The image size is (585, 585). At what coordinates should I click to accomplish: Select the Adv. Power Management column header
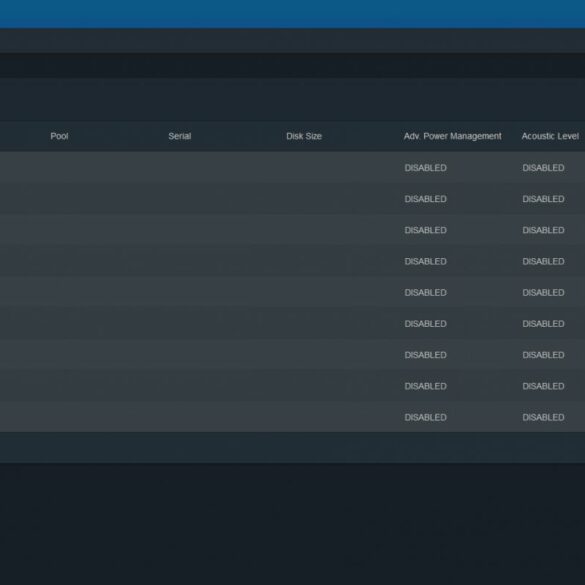(452, 136)
